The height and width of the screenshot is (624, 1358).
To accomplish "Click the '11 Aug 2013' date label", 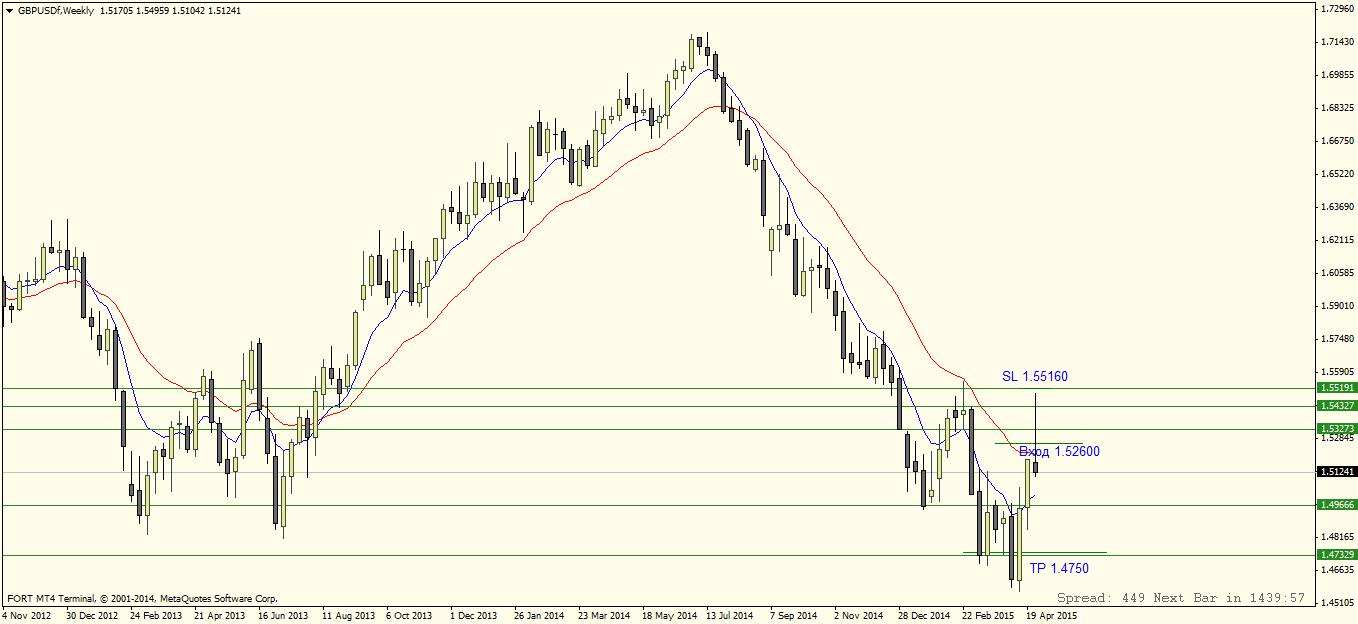I will (348, 616).
